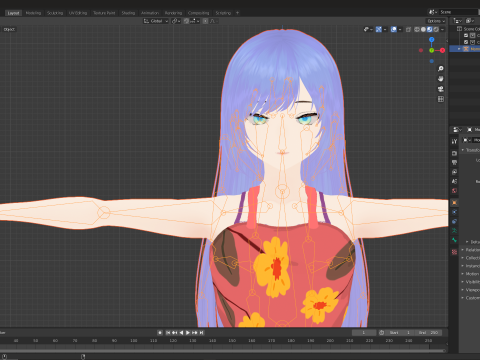Image resolution: width=480 pixels, height=360 pixels.
Task: Switch to rendered viewport shading
Action: [436, 29]
